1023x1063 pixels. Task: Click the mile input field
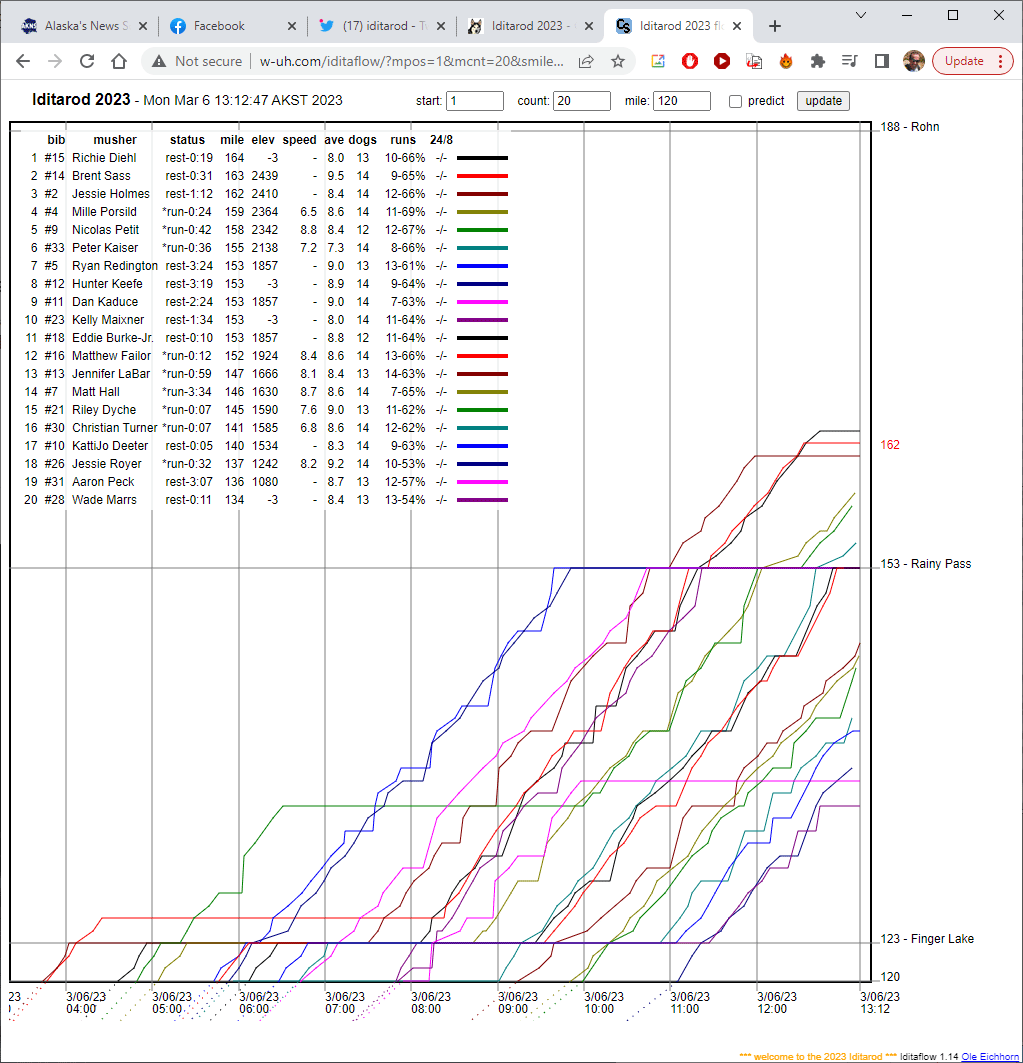[x=682, y=100]
